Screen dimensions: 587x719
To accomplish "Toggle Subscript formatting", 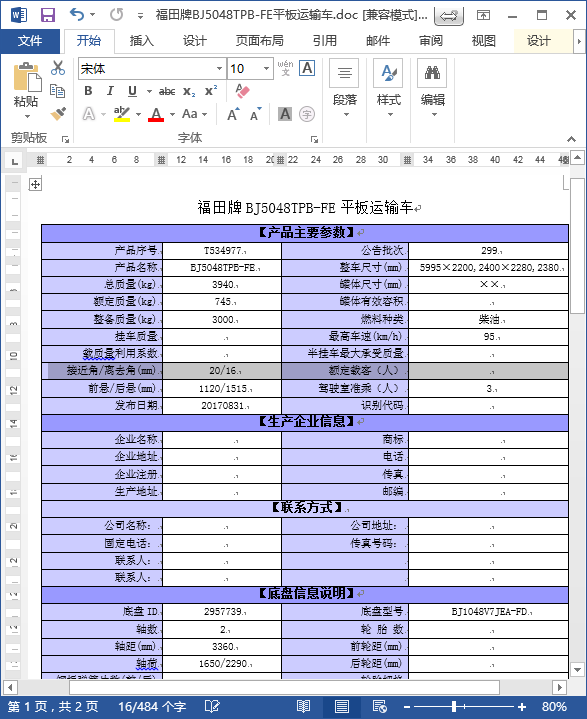I will (x=189, y=91).
